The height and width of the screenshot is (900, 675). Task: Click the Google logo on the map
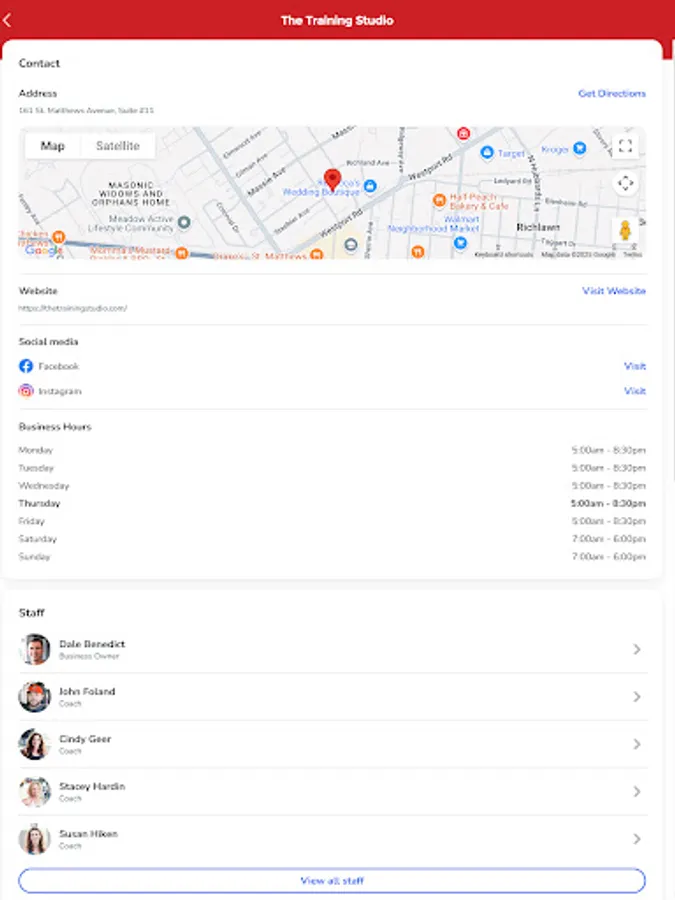[43, 250]
